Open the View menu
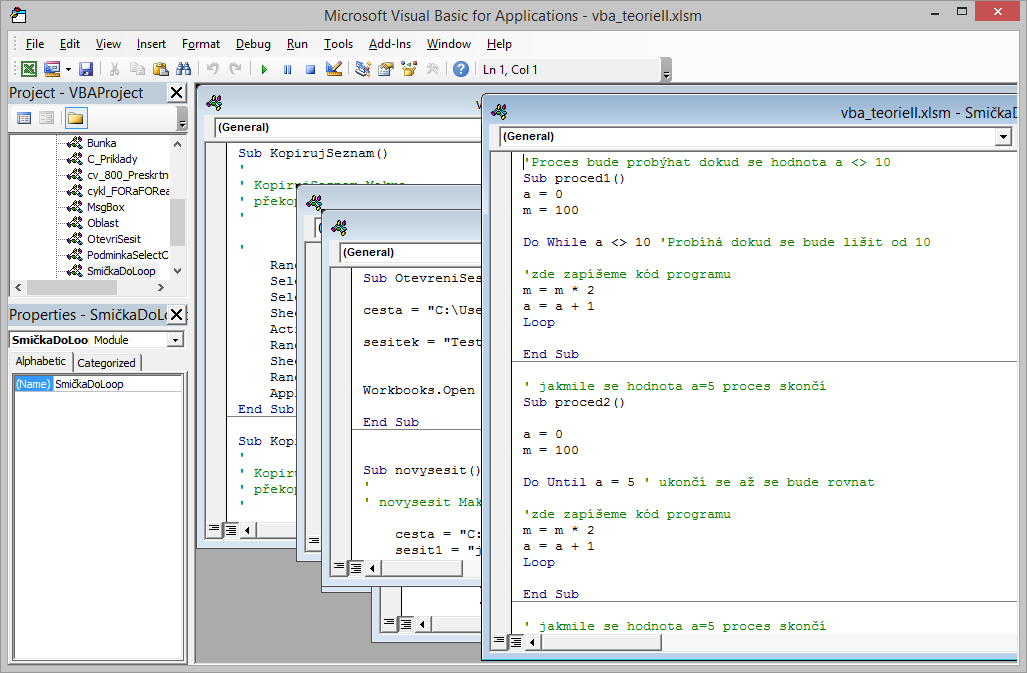This screenshot has height=673, width=1027. pyautogui.click(x=108, y=44)
